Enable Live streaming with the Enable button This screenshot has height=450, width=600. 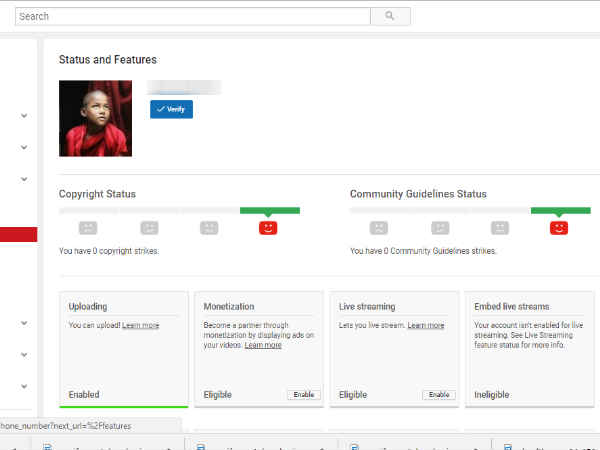[x=438, y=395]
